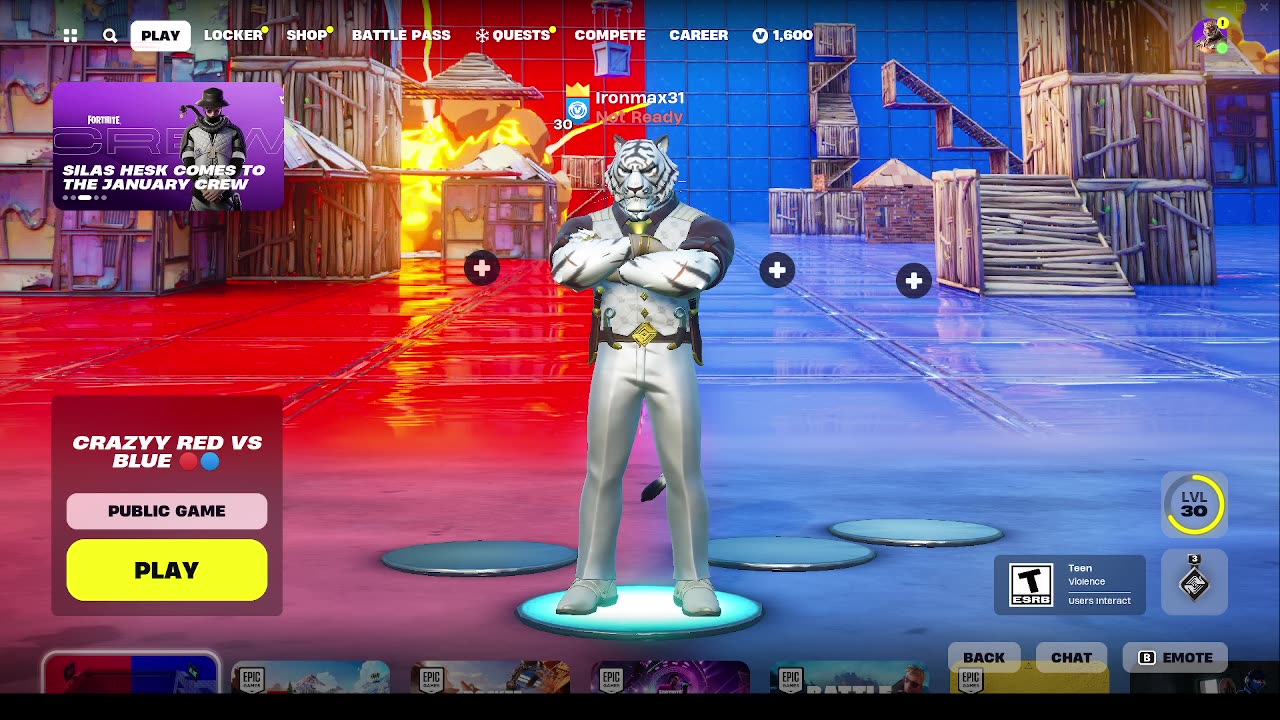Select the yellow Epic Games thumbnail

coord(1030,677)
